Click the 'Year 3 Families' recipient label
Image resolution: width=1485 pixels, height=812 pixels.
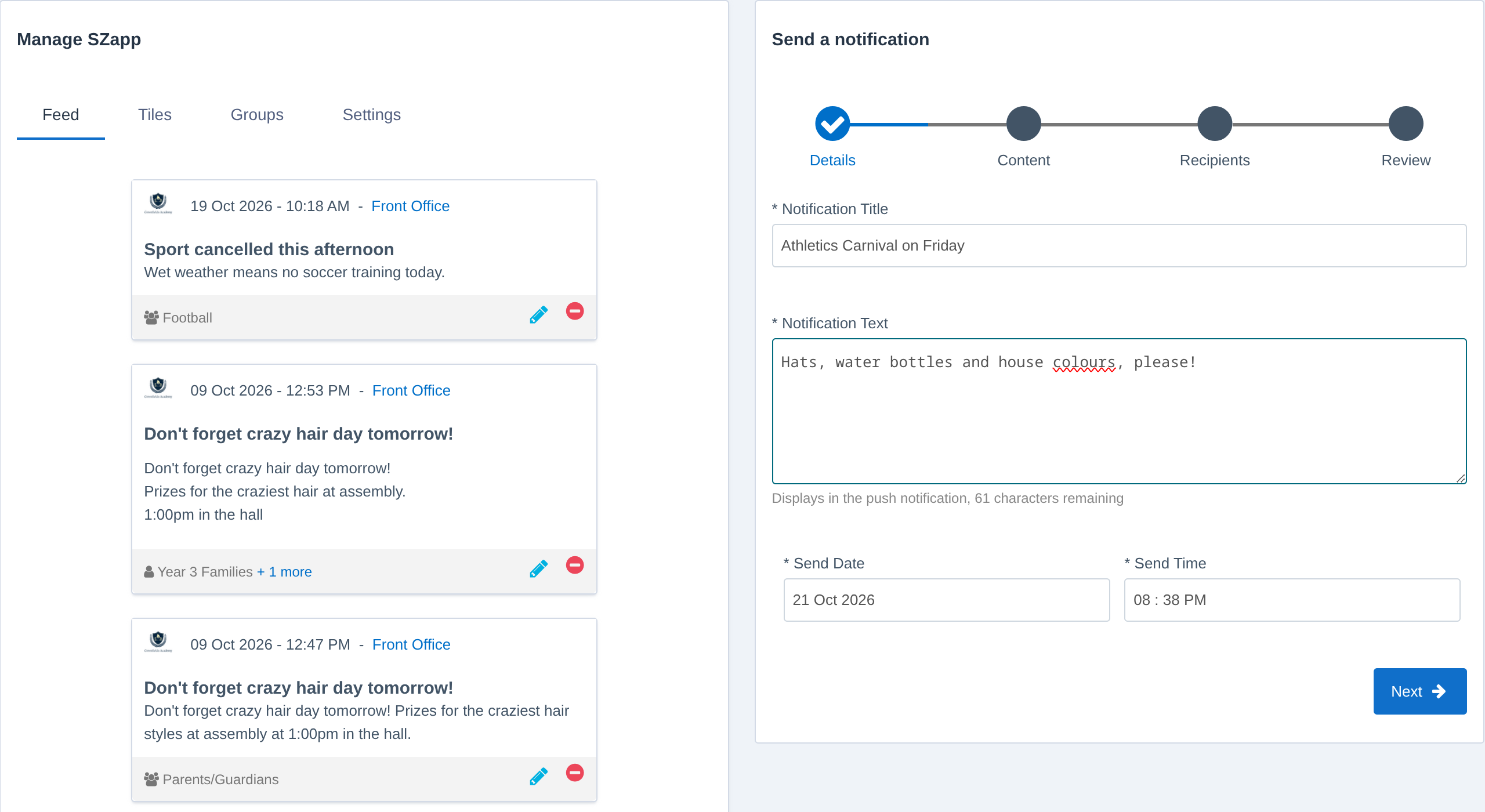point(205,572)
